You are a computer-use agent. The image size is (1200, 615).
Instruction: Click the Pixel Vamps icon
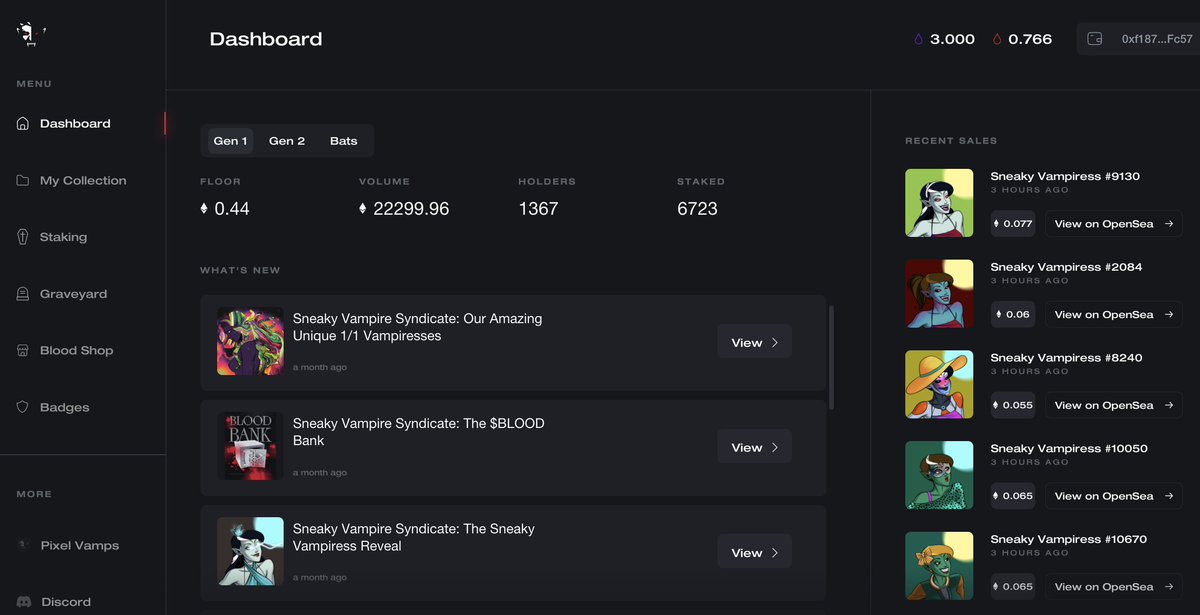point(23,546)
